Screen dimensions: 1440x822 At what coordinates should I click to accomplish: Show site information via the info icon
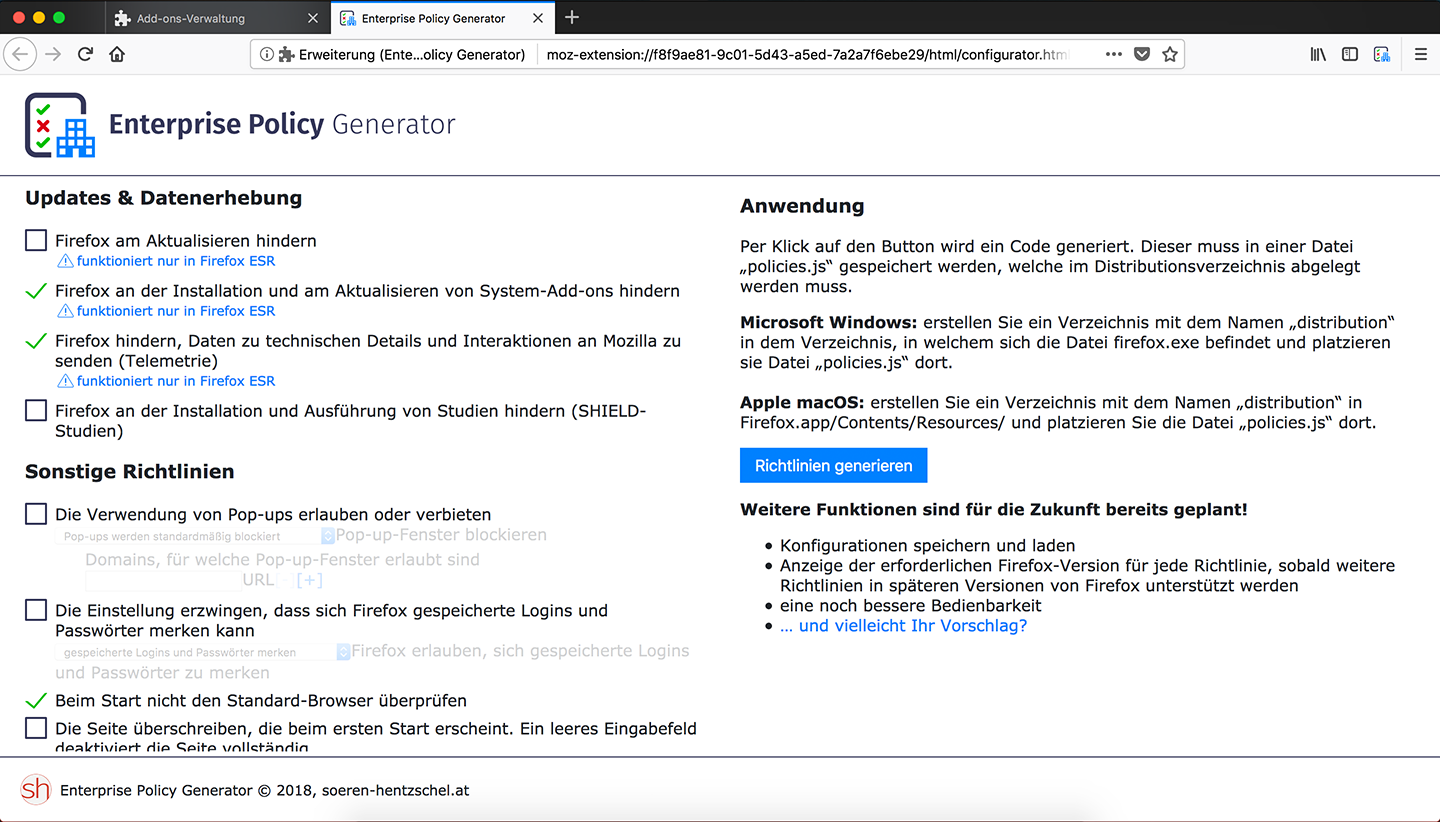coord(267,55)
